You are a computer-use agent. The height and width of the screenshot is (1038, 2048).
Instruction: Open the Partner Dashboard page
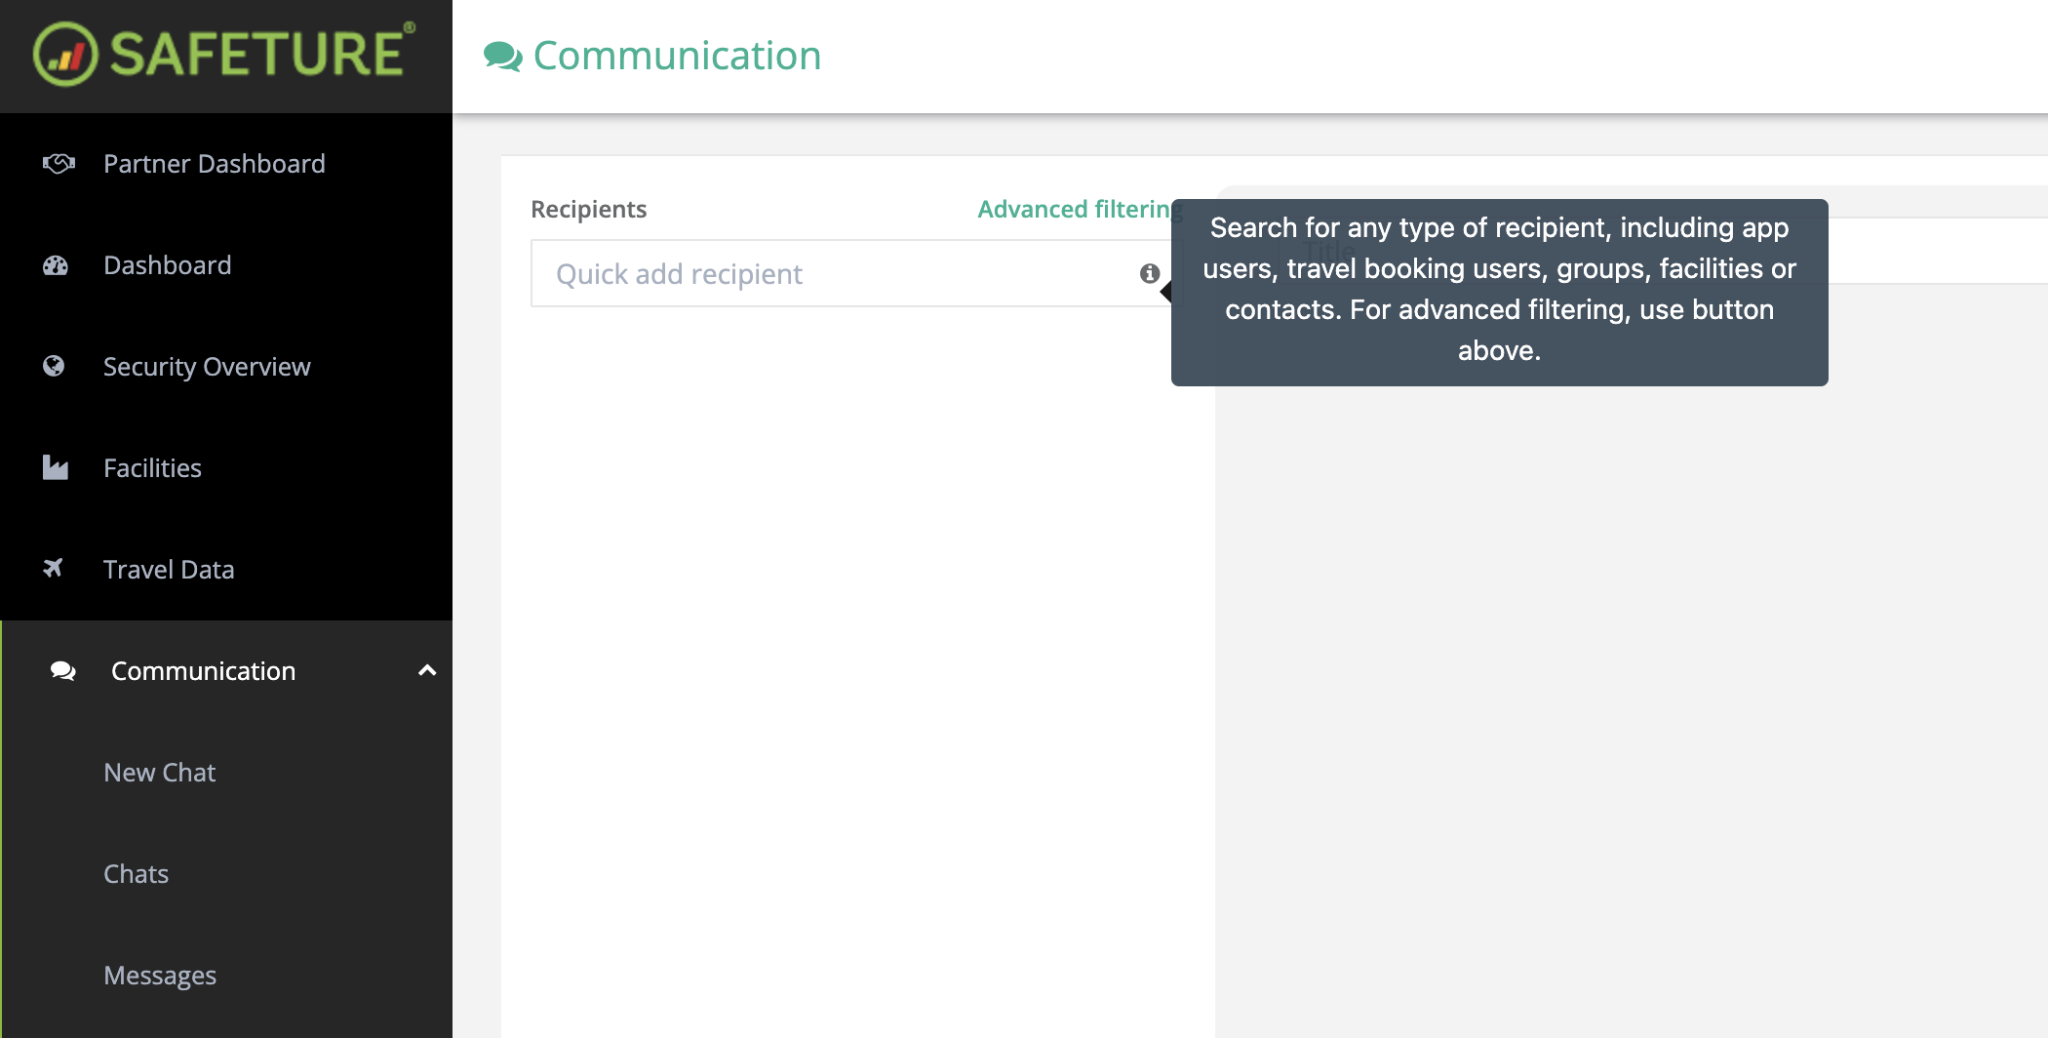coord(214,164)
